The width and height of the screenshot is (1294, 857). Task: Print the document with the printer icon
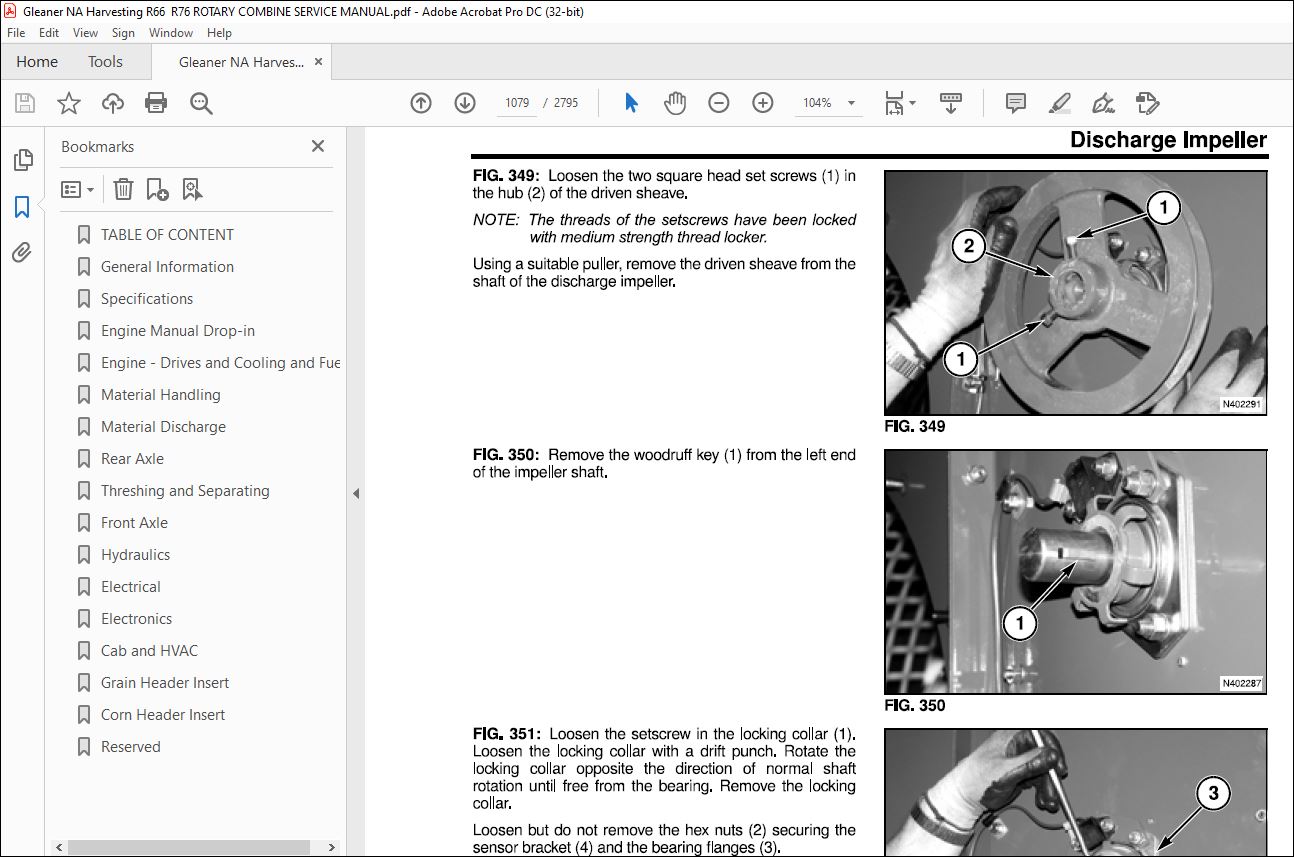[x=156, y=103]
